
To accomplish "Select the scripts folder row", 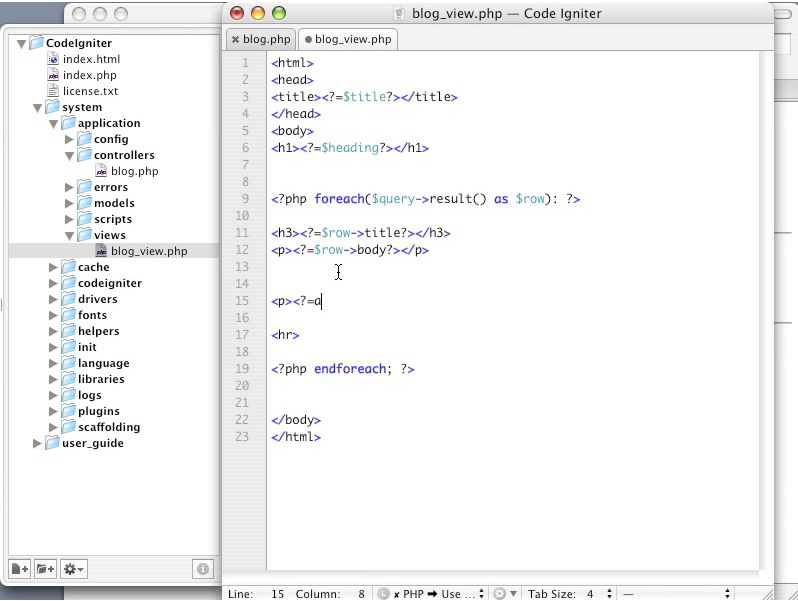I will 113,219.
